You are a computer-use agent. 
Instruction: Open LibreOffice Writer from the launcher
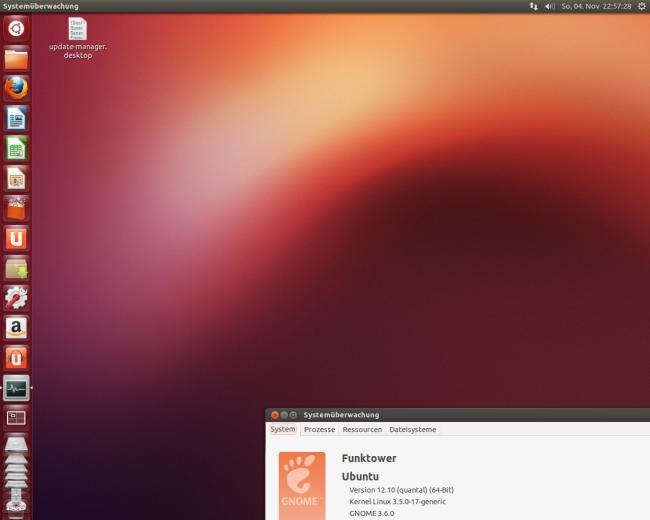click(16, 119)
